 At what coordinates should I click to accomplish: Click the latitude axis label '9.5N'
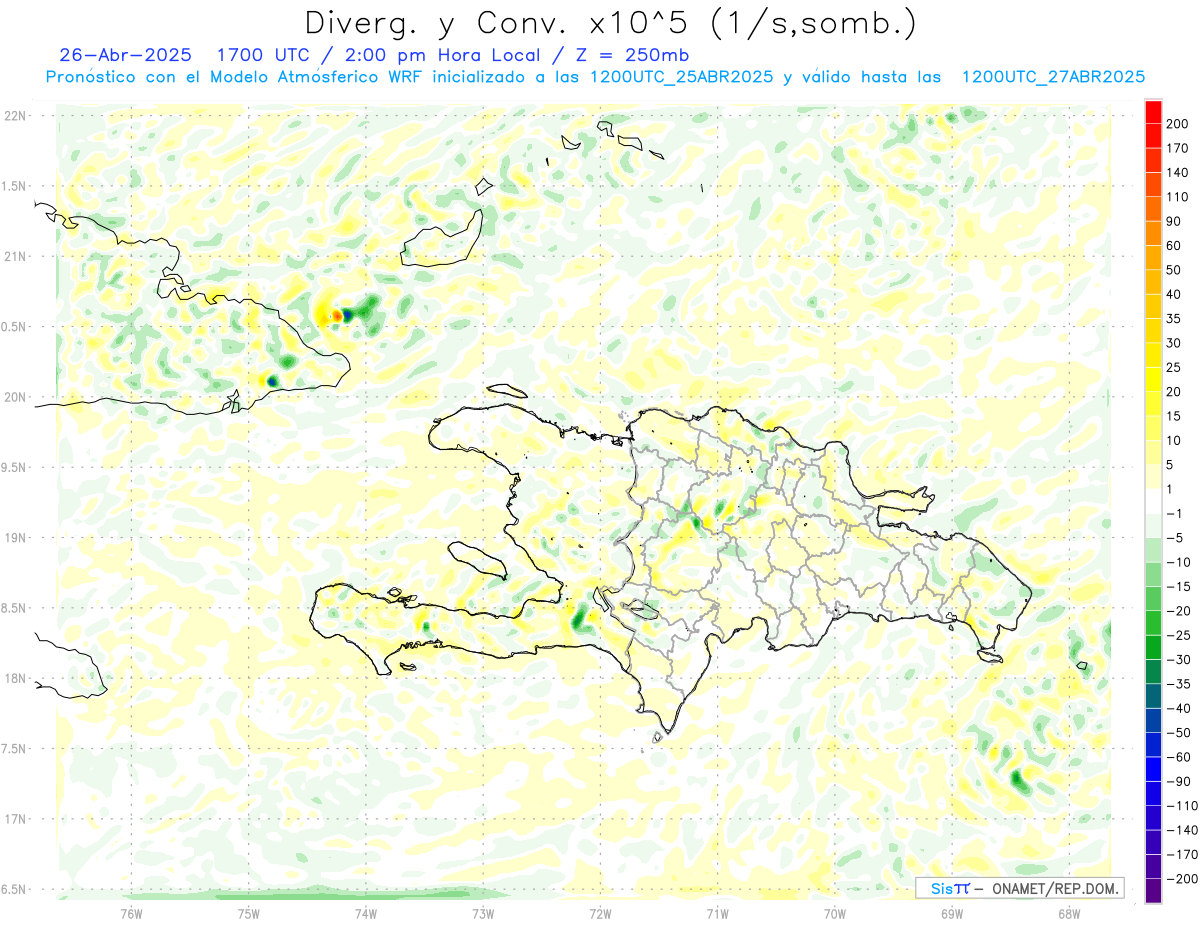point(13,468)
